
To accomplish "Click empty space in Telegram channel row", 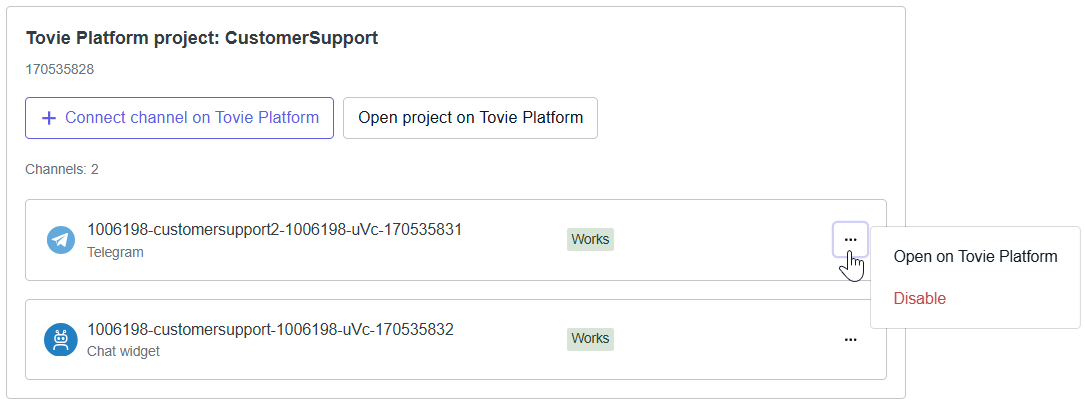I will (x=720, y=240).
